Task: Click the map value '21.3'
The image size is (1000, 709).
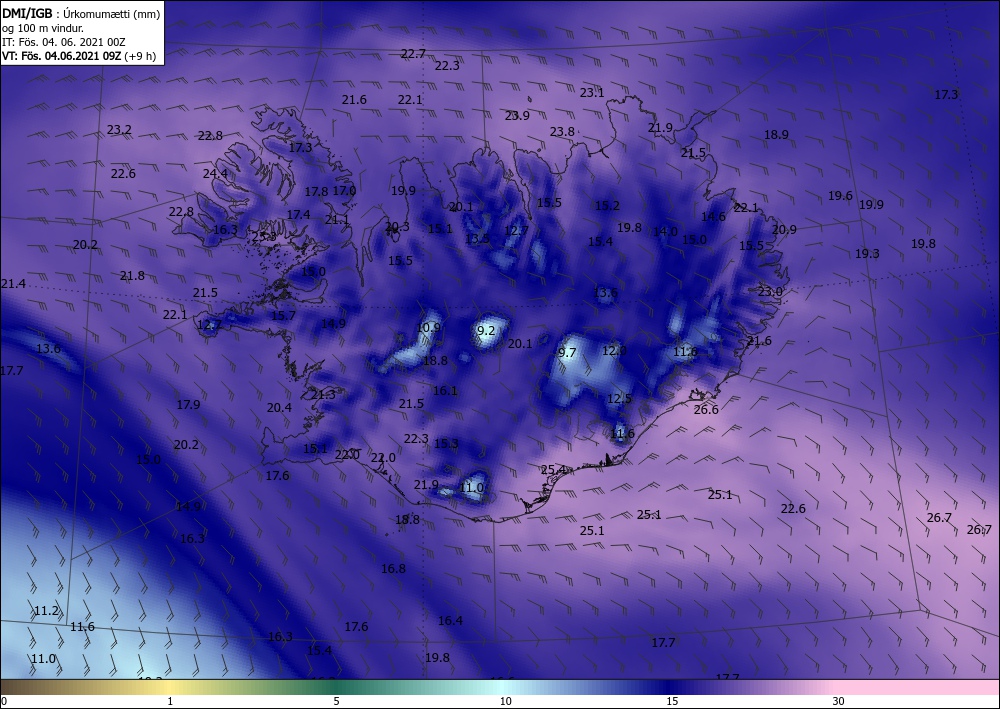Action: (323, 395)
